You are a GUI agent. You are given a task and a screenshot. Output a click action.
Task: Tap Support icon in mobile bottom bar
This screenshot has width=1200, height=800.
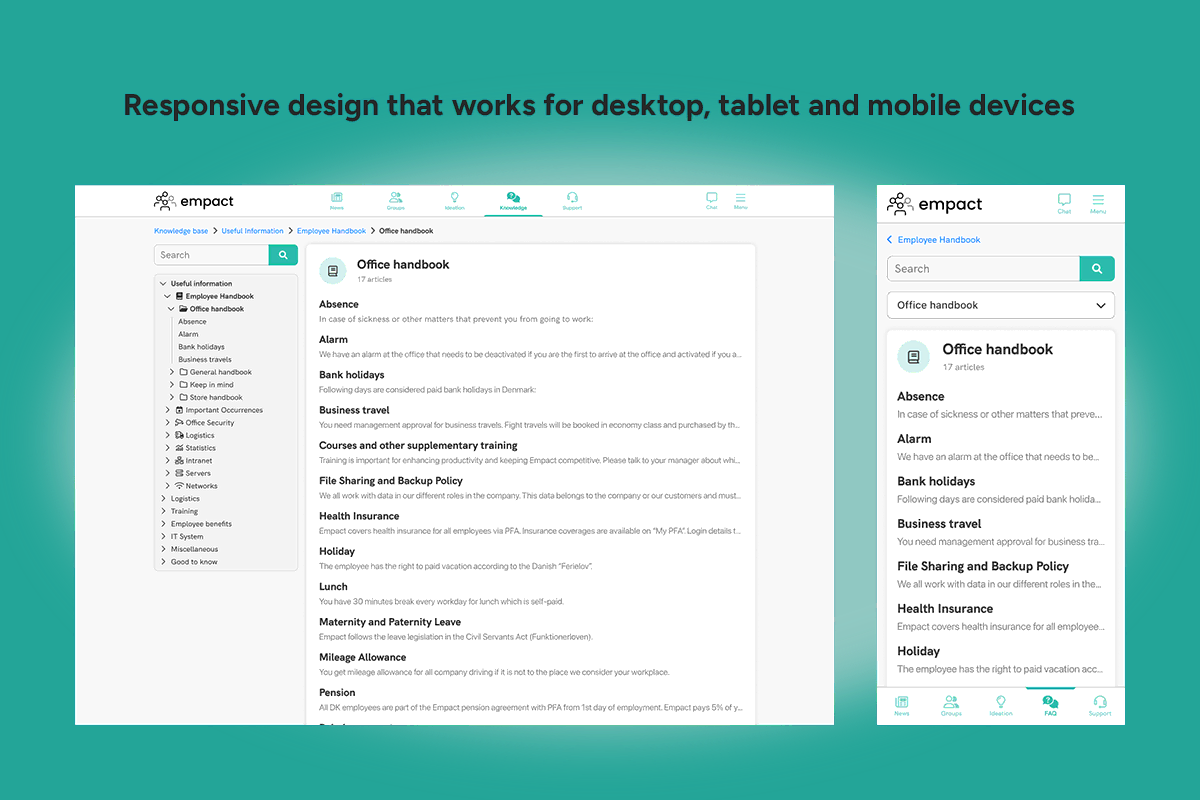tap(1099, 705)
